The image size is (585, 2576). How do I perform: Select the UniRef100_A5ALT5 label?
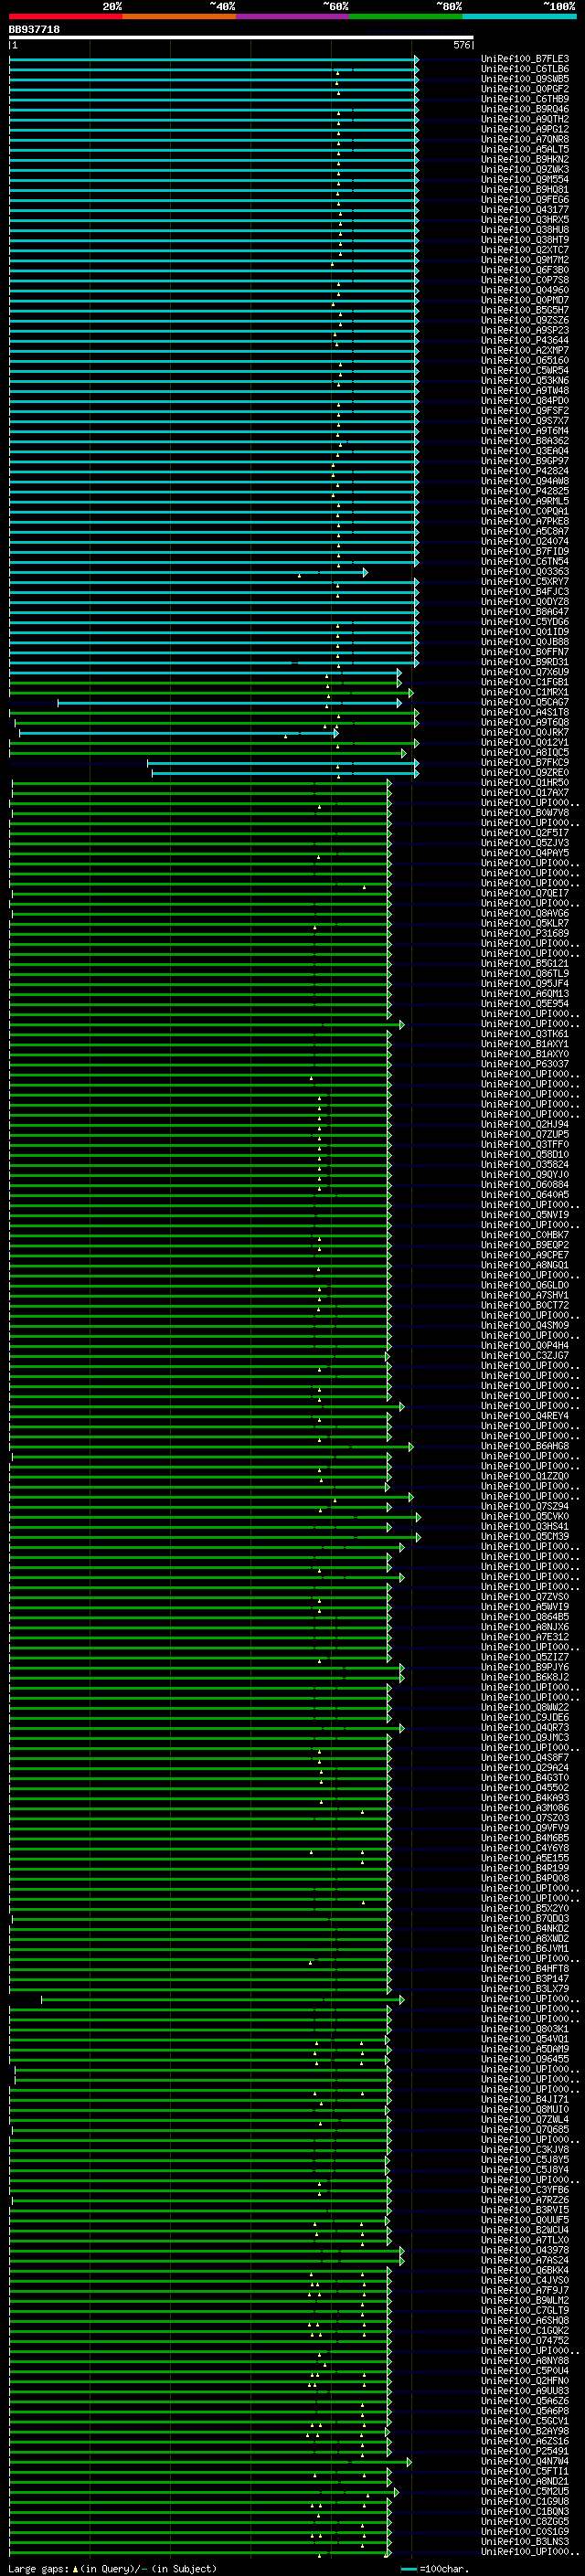pyautogui.click(x=525, y=149)
